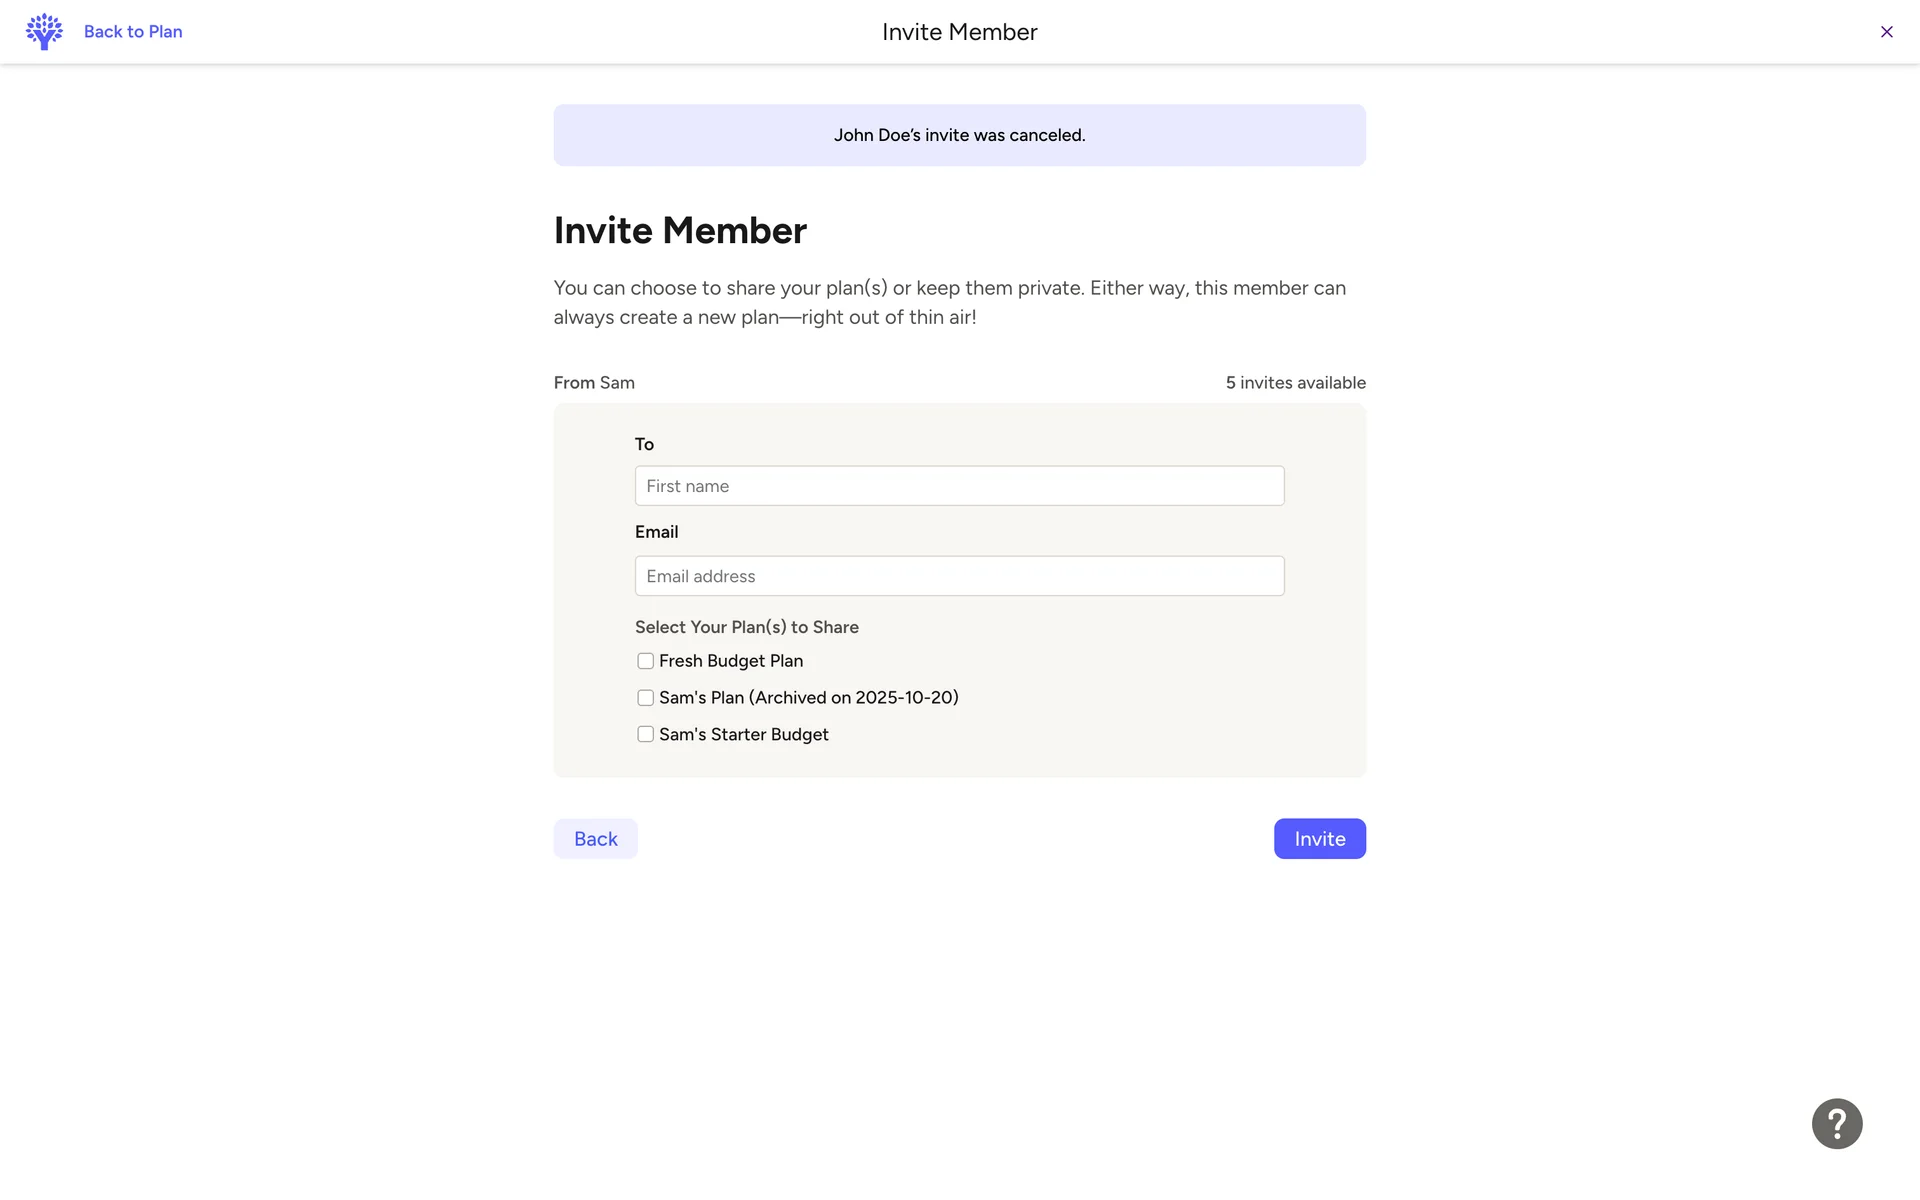Click the "To" field label

(x=644, y=444)
